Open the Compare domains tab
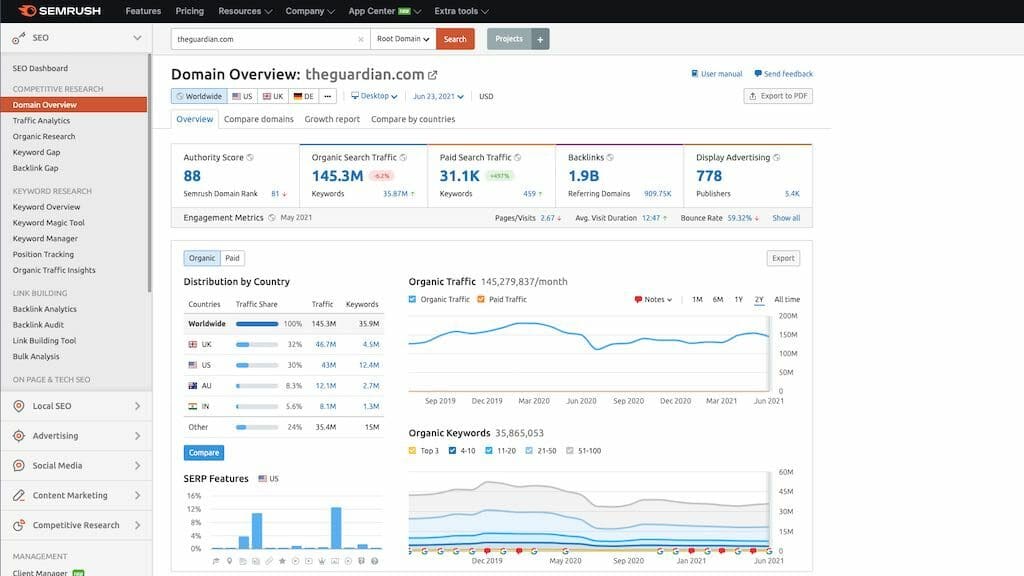 259,120
